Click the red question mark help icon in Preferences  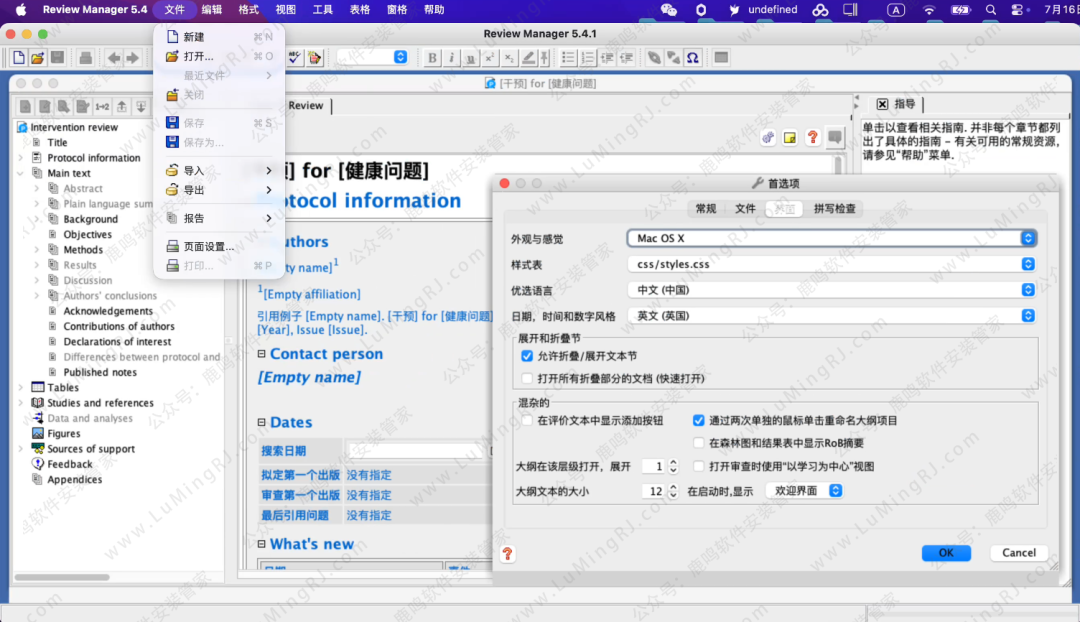point(508,553)
